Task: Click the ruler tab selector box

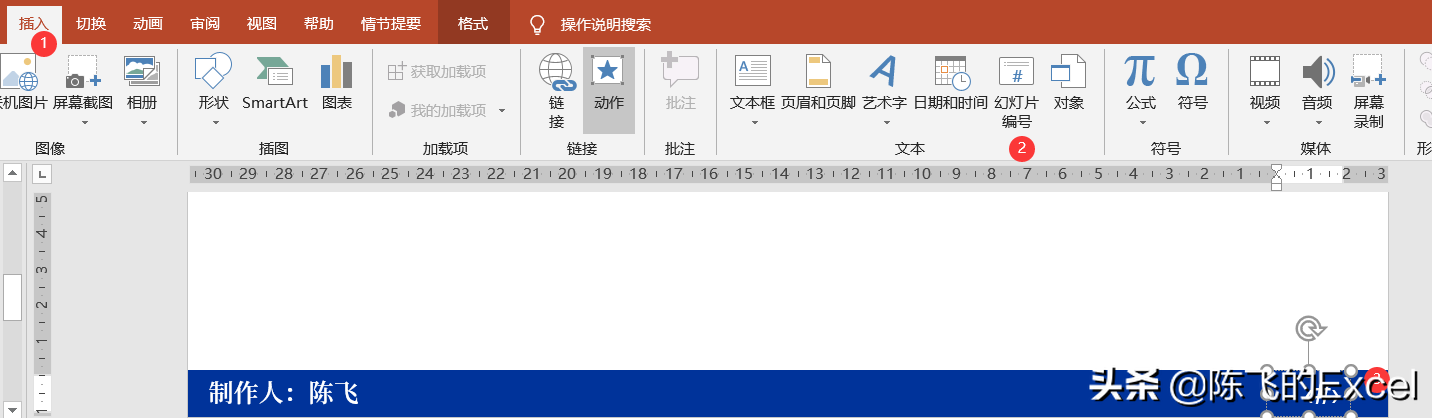Action: pos(42,174)
